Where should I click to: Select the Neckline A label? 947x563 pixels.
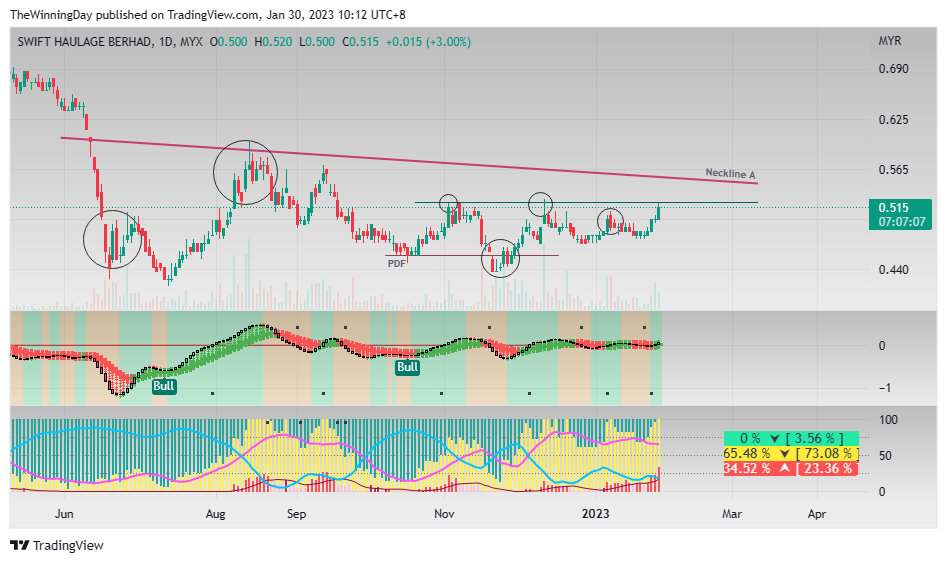click(x=730, y=173)
